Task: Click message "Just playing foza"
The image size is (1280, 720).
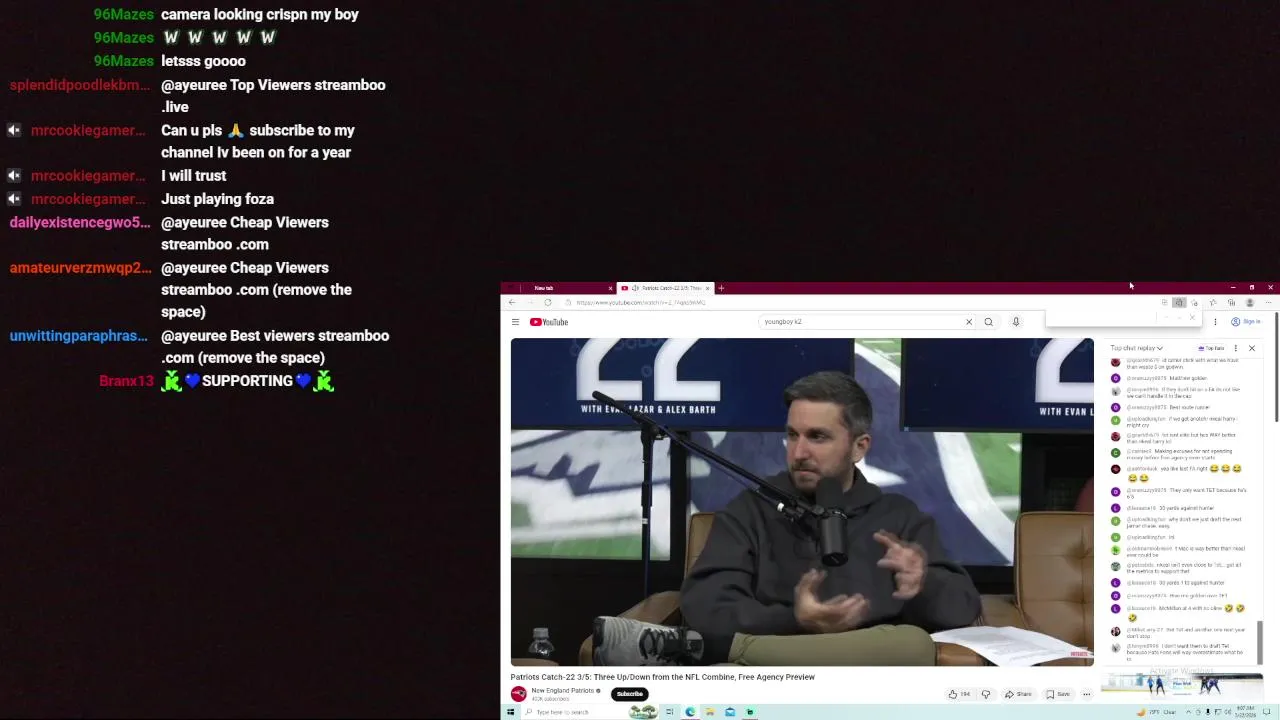Action: 217,199
